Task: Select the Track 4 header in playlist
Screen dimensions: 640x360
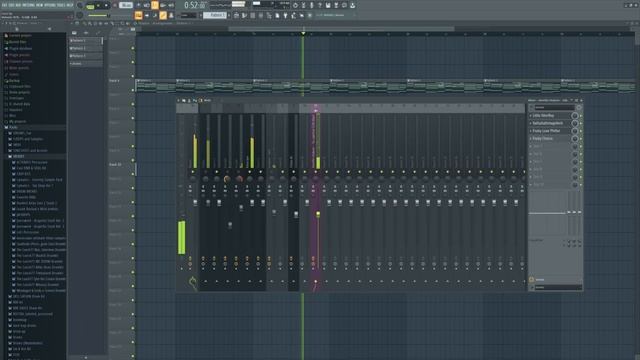Action: pyautogui.click(x=120, y=85)
